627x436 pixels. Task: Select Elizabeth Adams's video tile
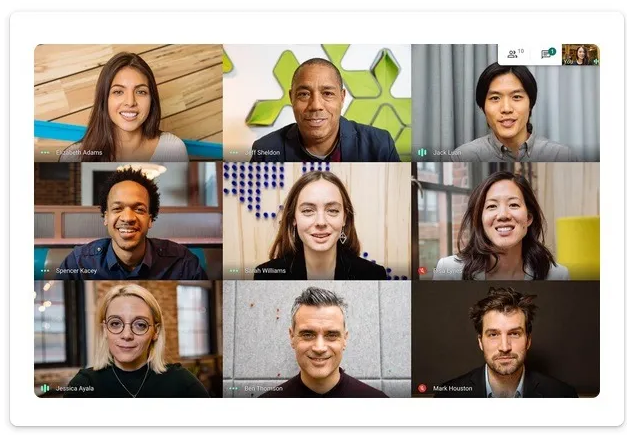pos(128,102)
